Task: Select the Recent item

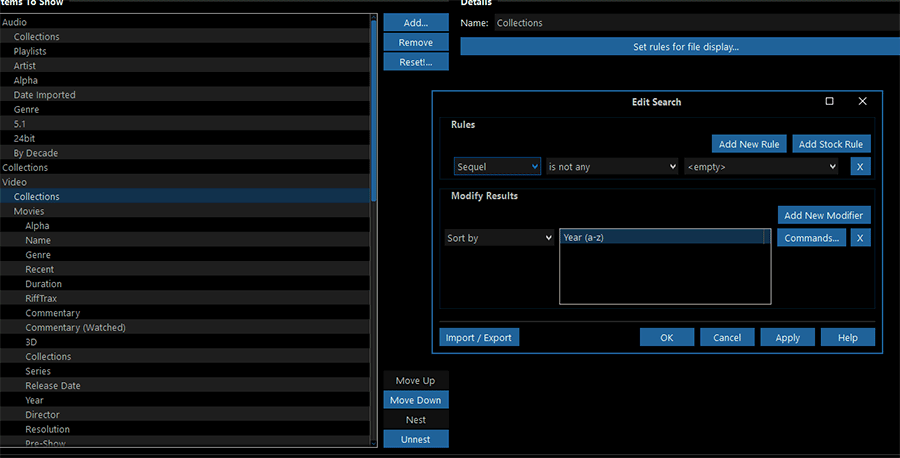Action: pyautogui.click(x=185, y=269)
